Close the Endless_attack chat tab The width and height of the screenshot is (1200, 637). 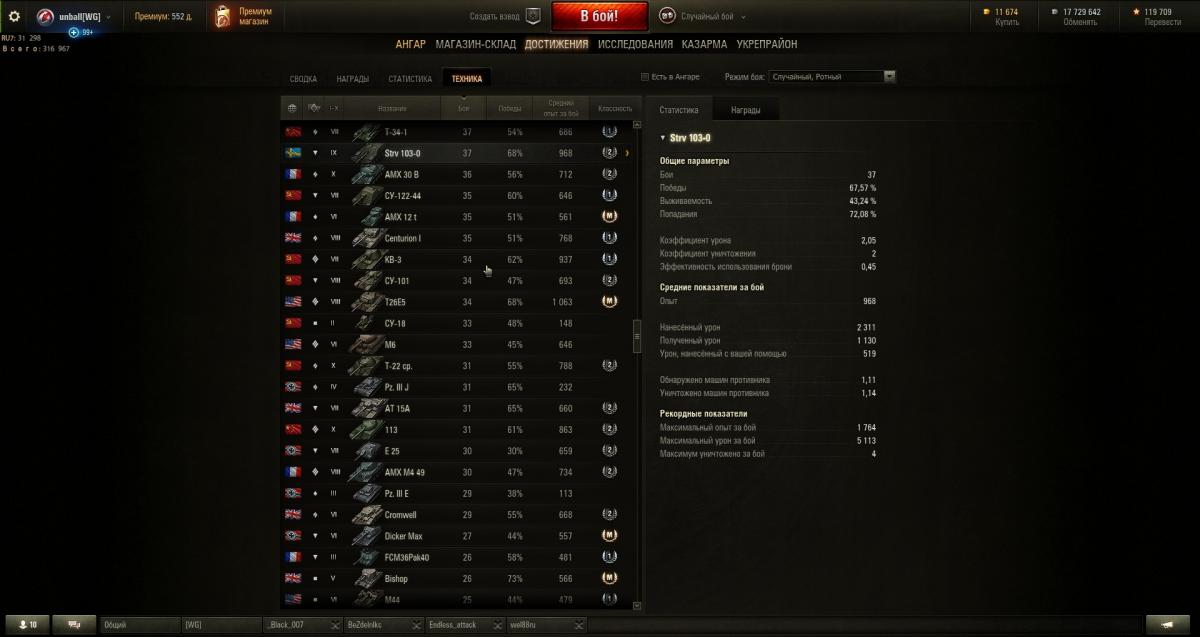click(496, 625)
